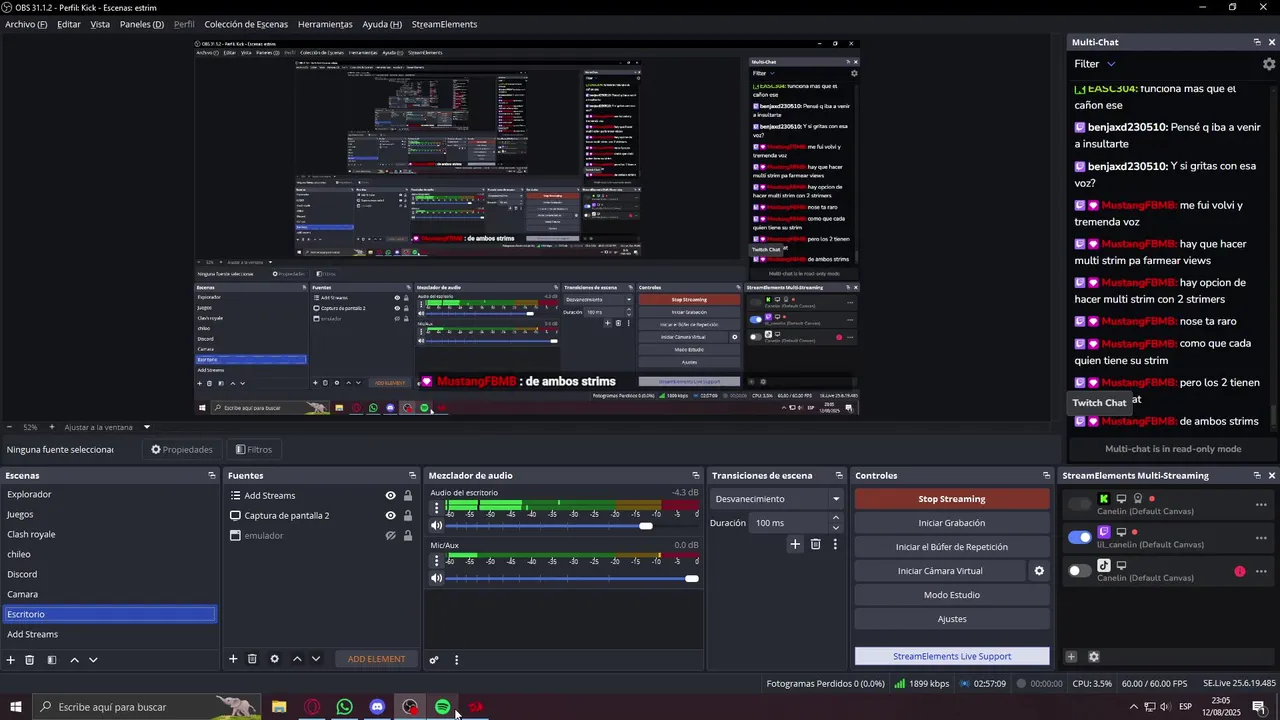Toggle lock on Add Streams source
This screenshot has height=720, width=1280.
[408, 496]
